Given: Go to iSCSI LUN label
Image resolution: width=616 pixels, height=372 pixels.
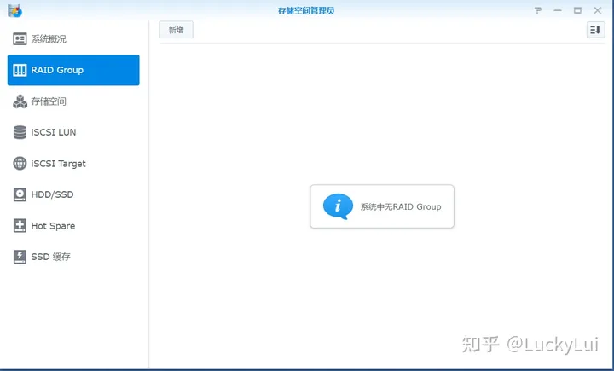Looking at the screenshot, I should (54, 132).
